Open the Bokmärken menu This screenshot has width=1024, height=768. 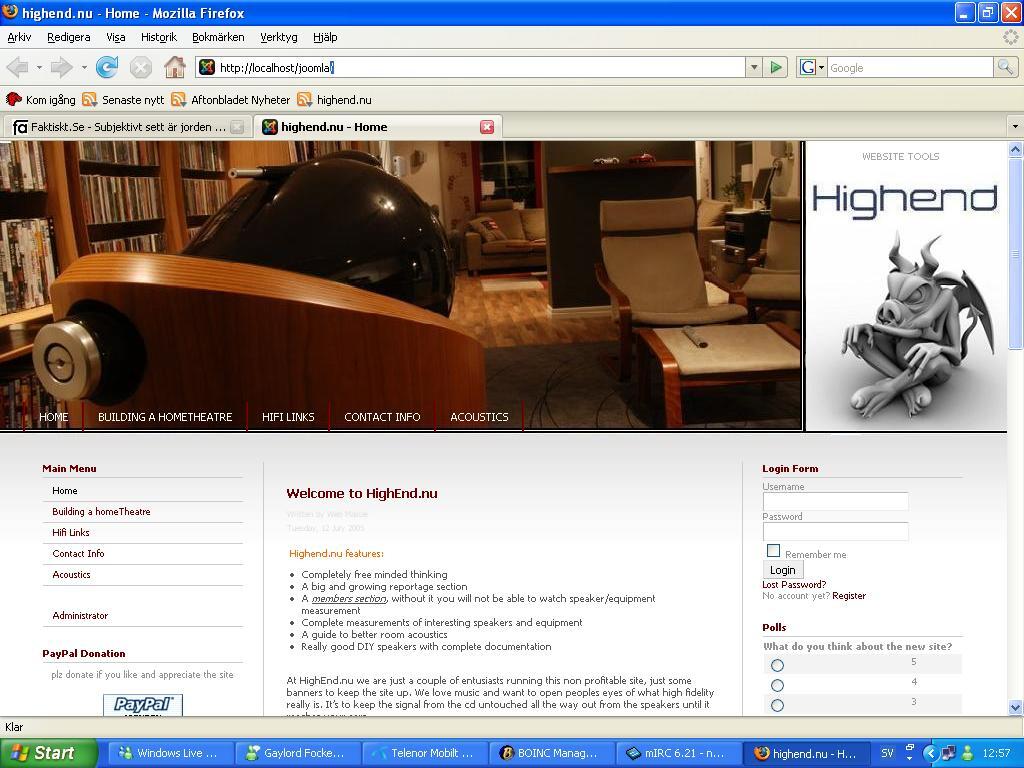(218, 37)
